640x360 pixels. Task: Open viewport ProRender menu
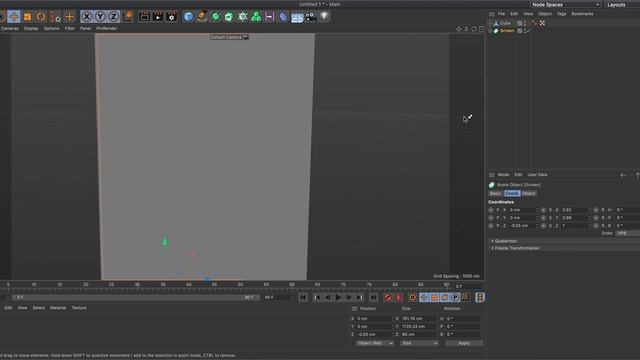[x=107, y=29]
